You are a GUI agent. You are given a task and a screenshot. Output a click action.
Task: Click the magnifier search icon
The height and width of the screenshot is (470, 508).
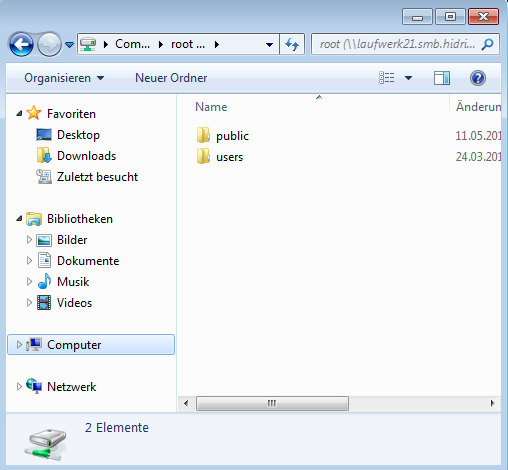488,44
